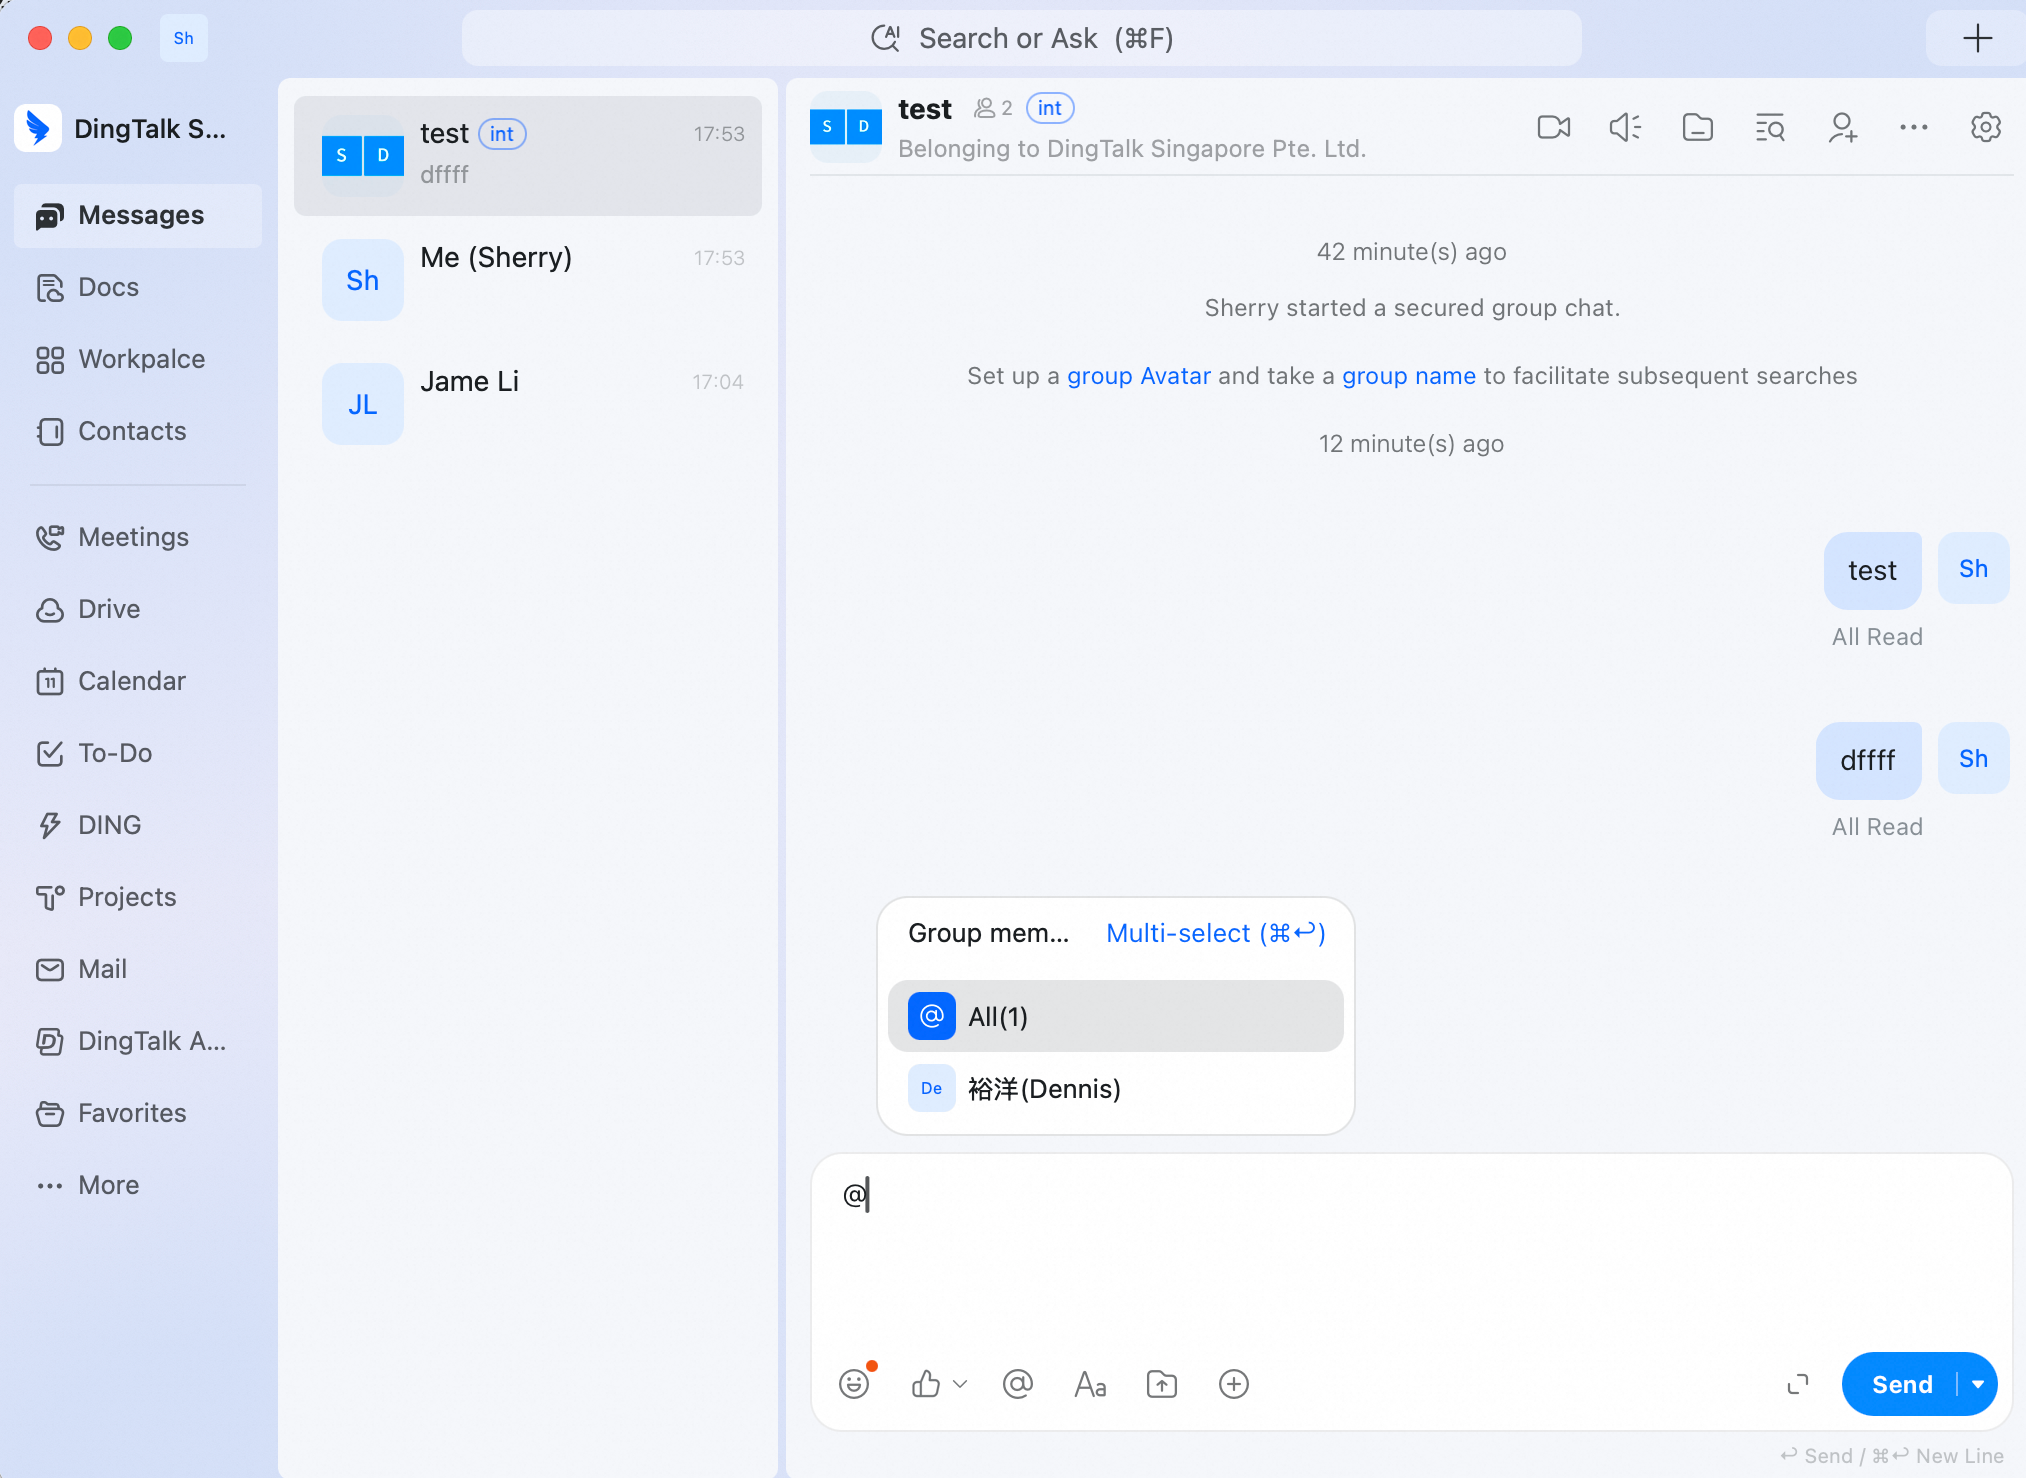Viewport: 2026px width, 1478px height.
Task: Open DingTalk A... in the sidebar
Action: (138, 1041)
